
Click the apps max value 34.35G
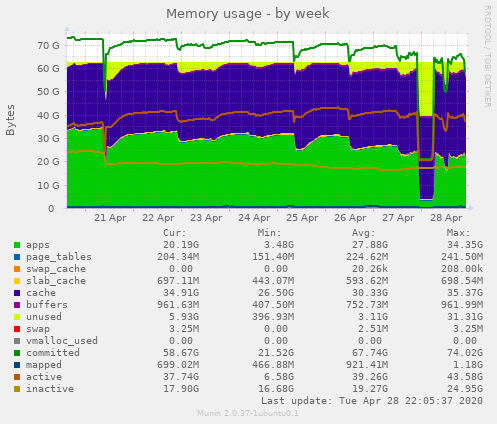pyautogui.click(x=465, y=245)
